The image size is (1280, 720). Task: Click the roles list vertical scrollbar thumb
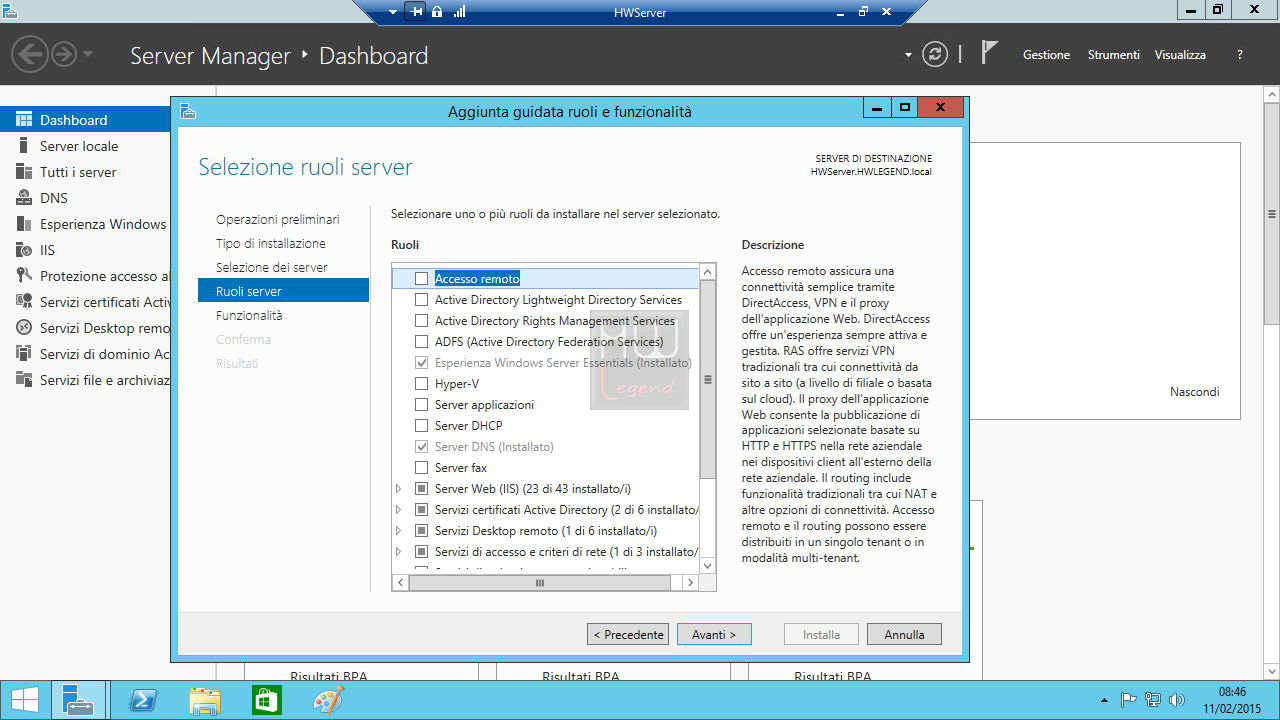pos(708,379)
